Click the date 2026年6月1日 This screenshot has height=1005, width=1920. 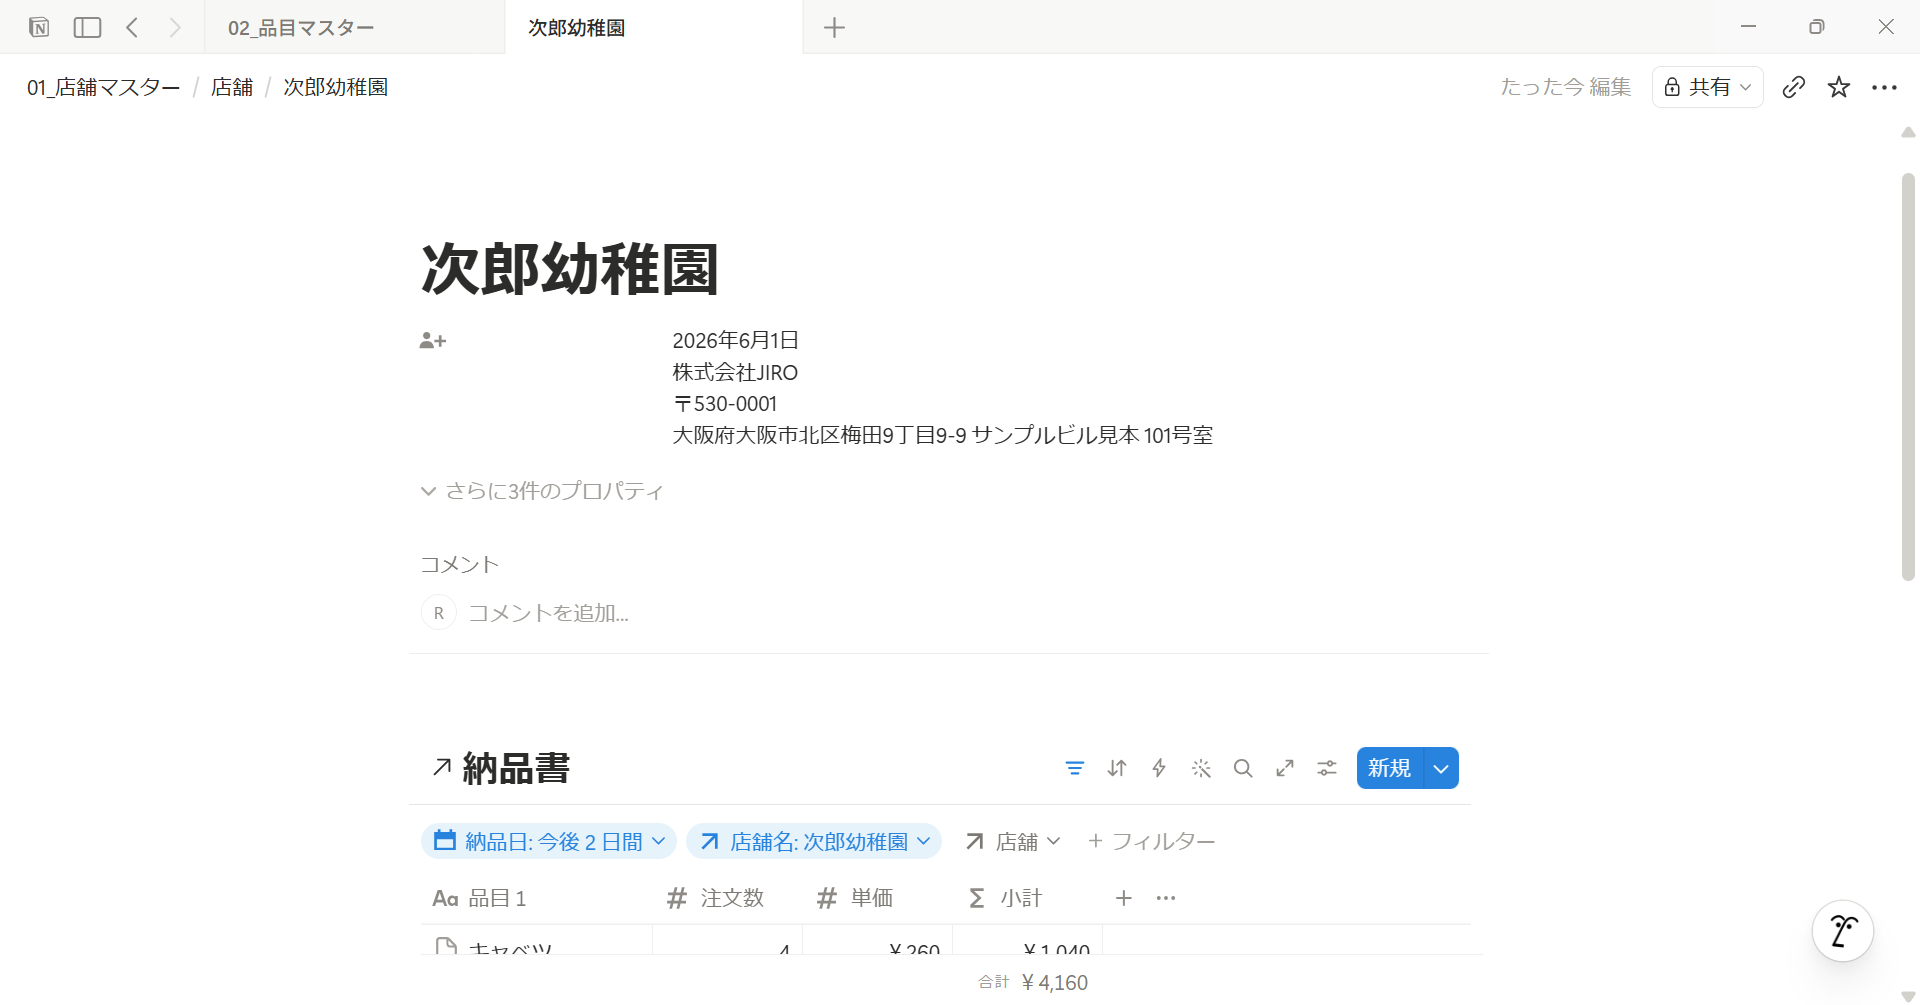735,340
